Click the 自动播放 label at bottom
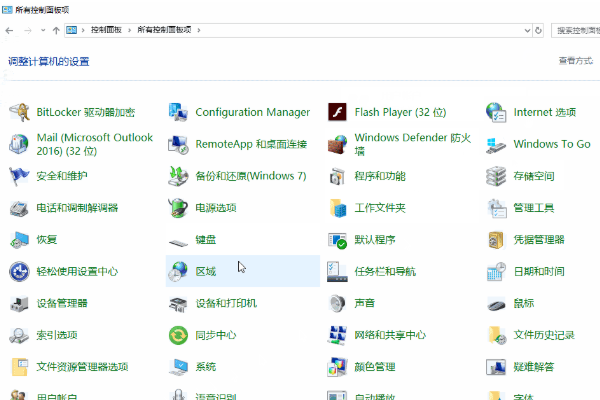The image size is (600, 400). [375, 397]
